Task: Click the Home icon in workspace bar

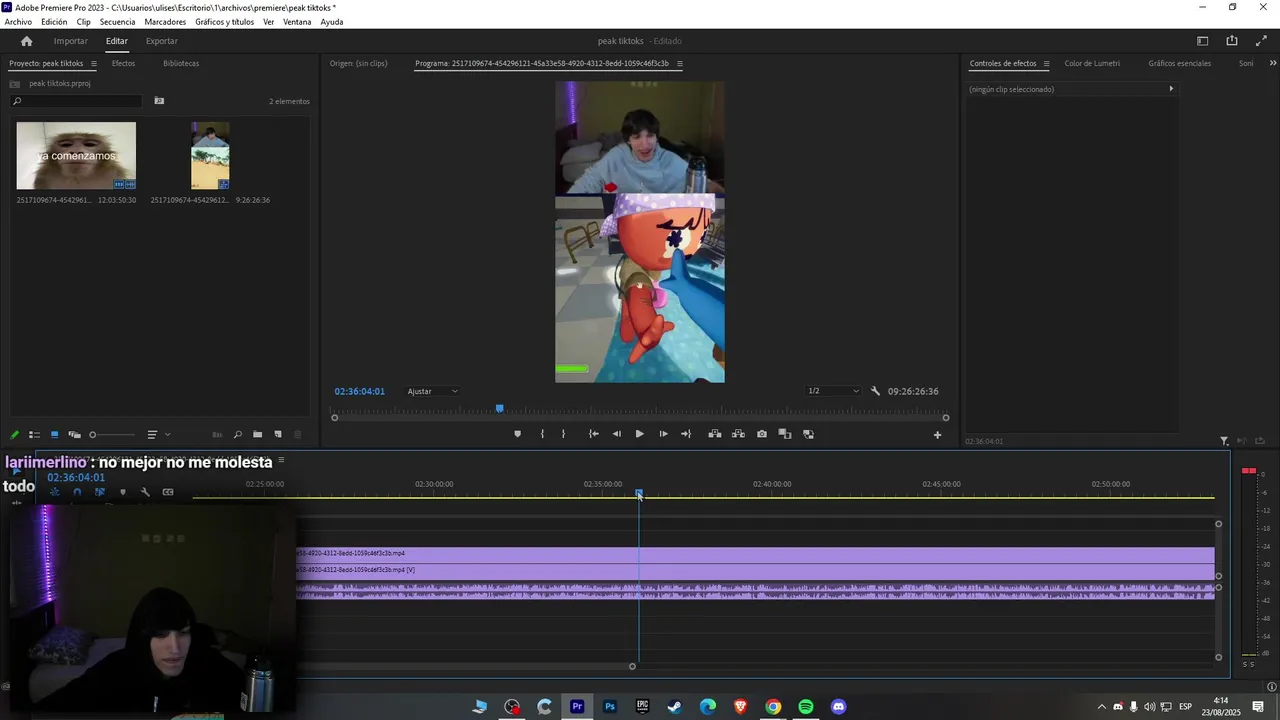Action: point(27,41)
